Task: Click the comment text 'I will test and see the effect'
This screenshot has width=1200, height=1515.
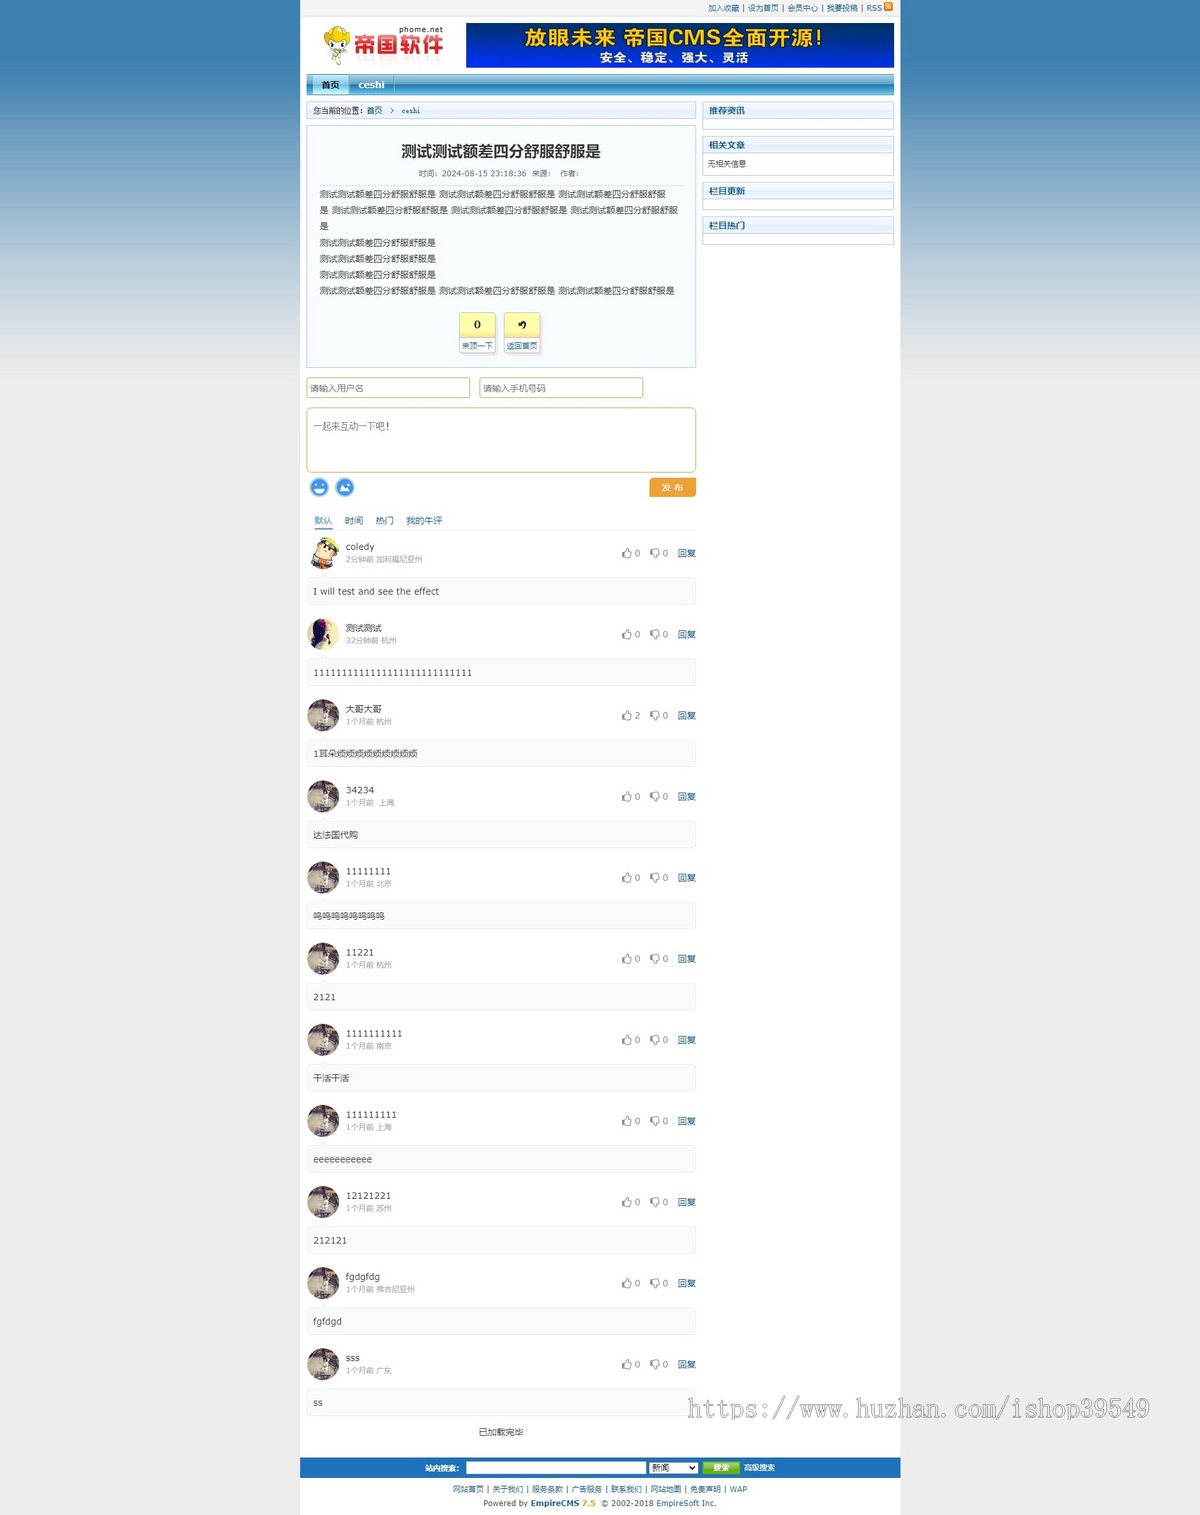Action: (376, 591)
